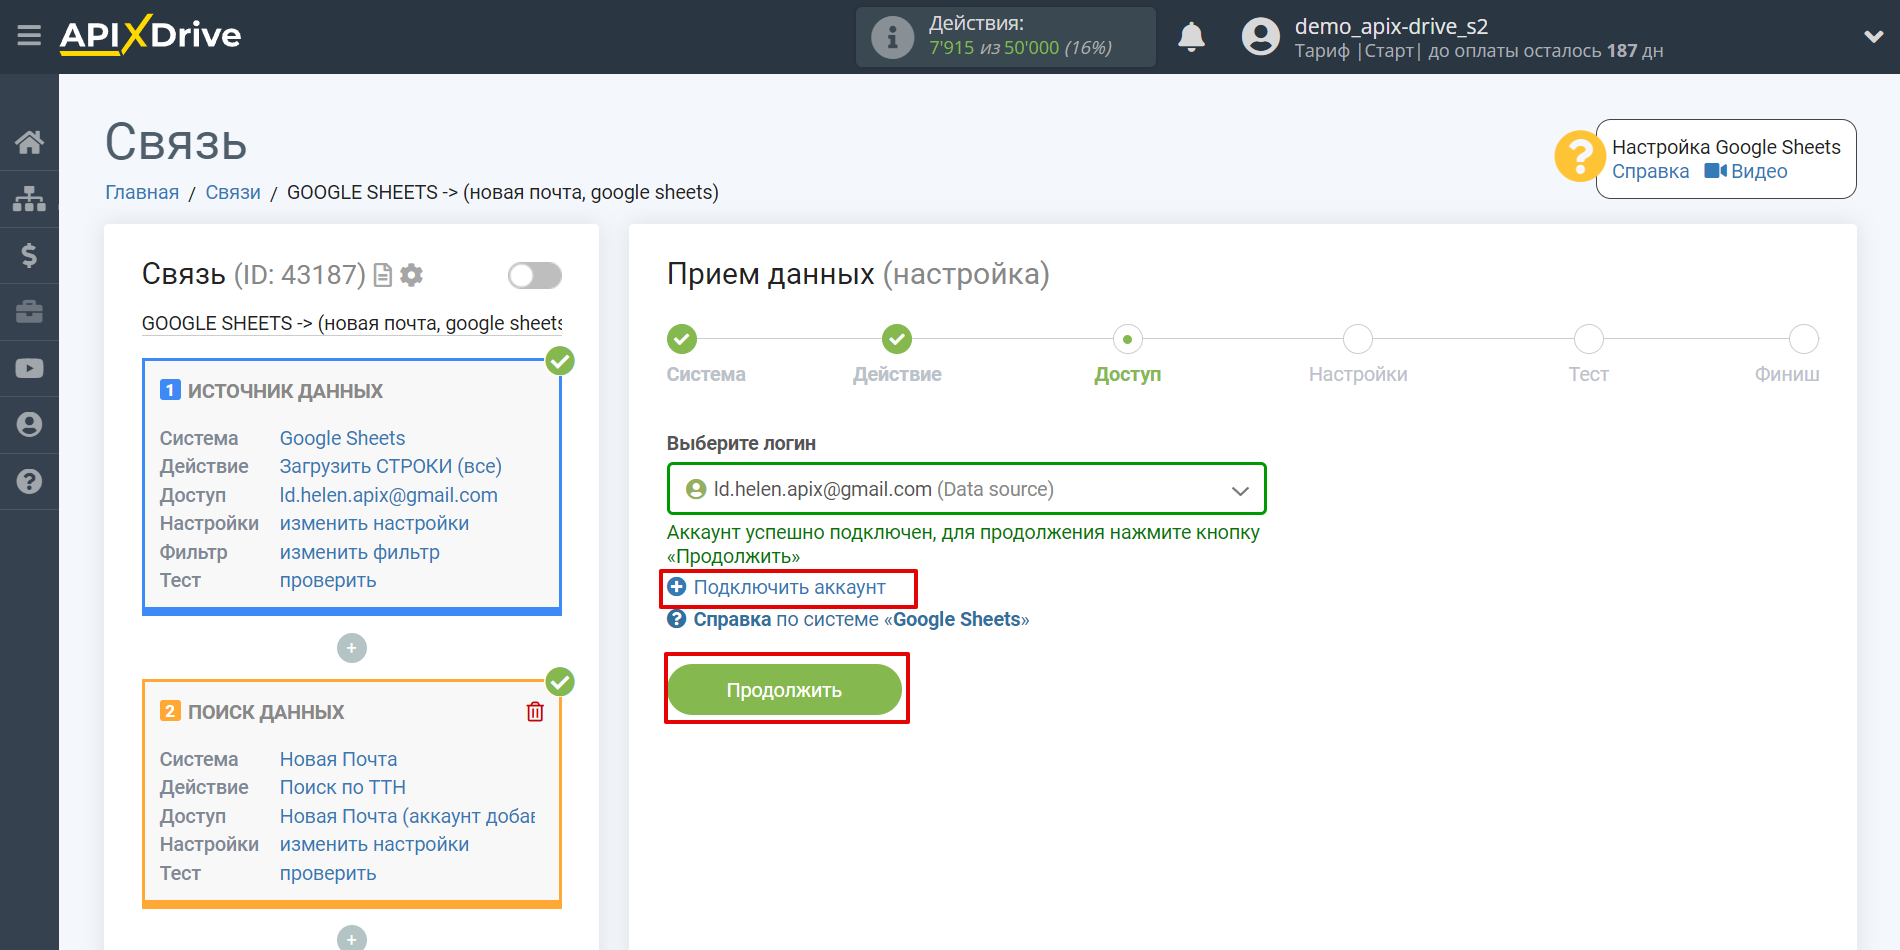Image resolution: width=1900 pixels, height=950 pixels.
Task: Click source проверить test link
Action: [x=328, y=580]
